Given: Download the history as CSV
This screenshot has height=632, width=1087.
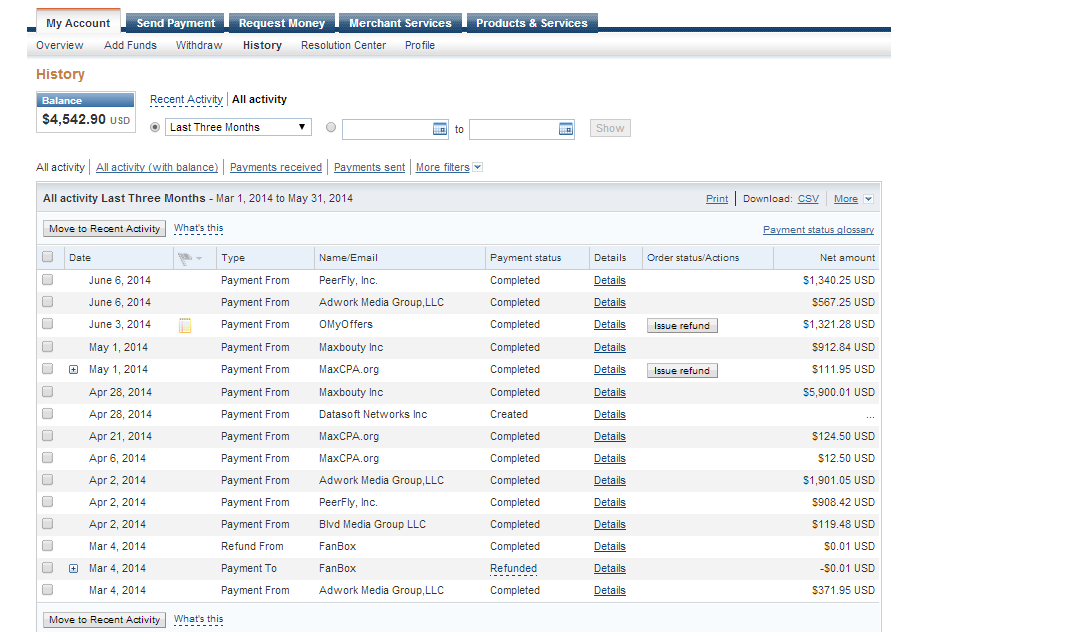Looking at the screenshot, I should pyautogui.click(x=808, y=199).
